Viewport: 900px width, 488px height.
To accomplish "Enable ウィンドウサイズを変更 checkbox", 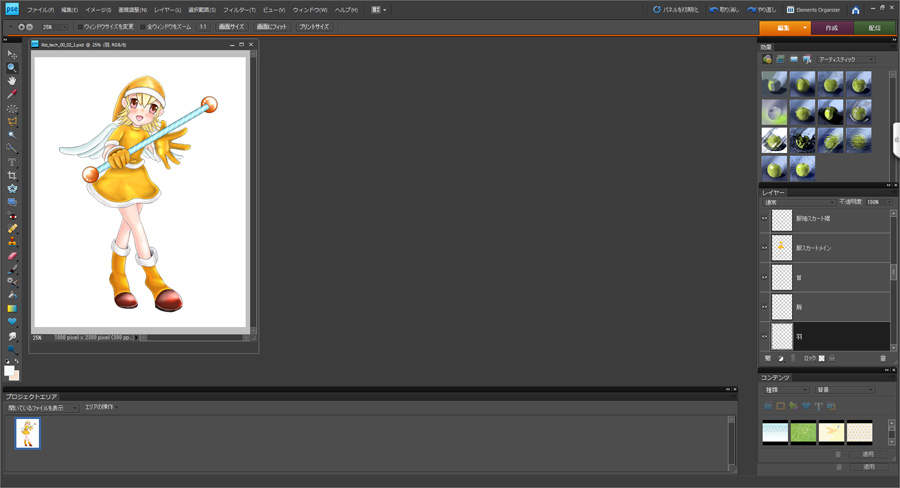I will click(x=81, y=27).
